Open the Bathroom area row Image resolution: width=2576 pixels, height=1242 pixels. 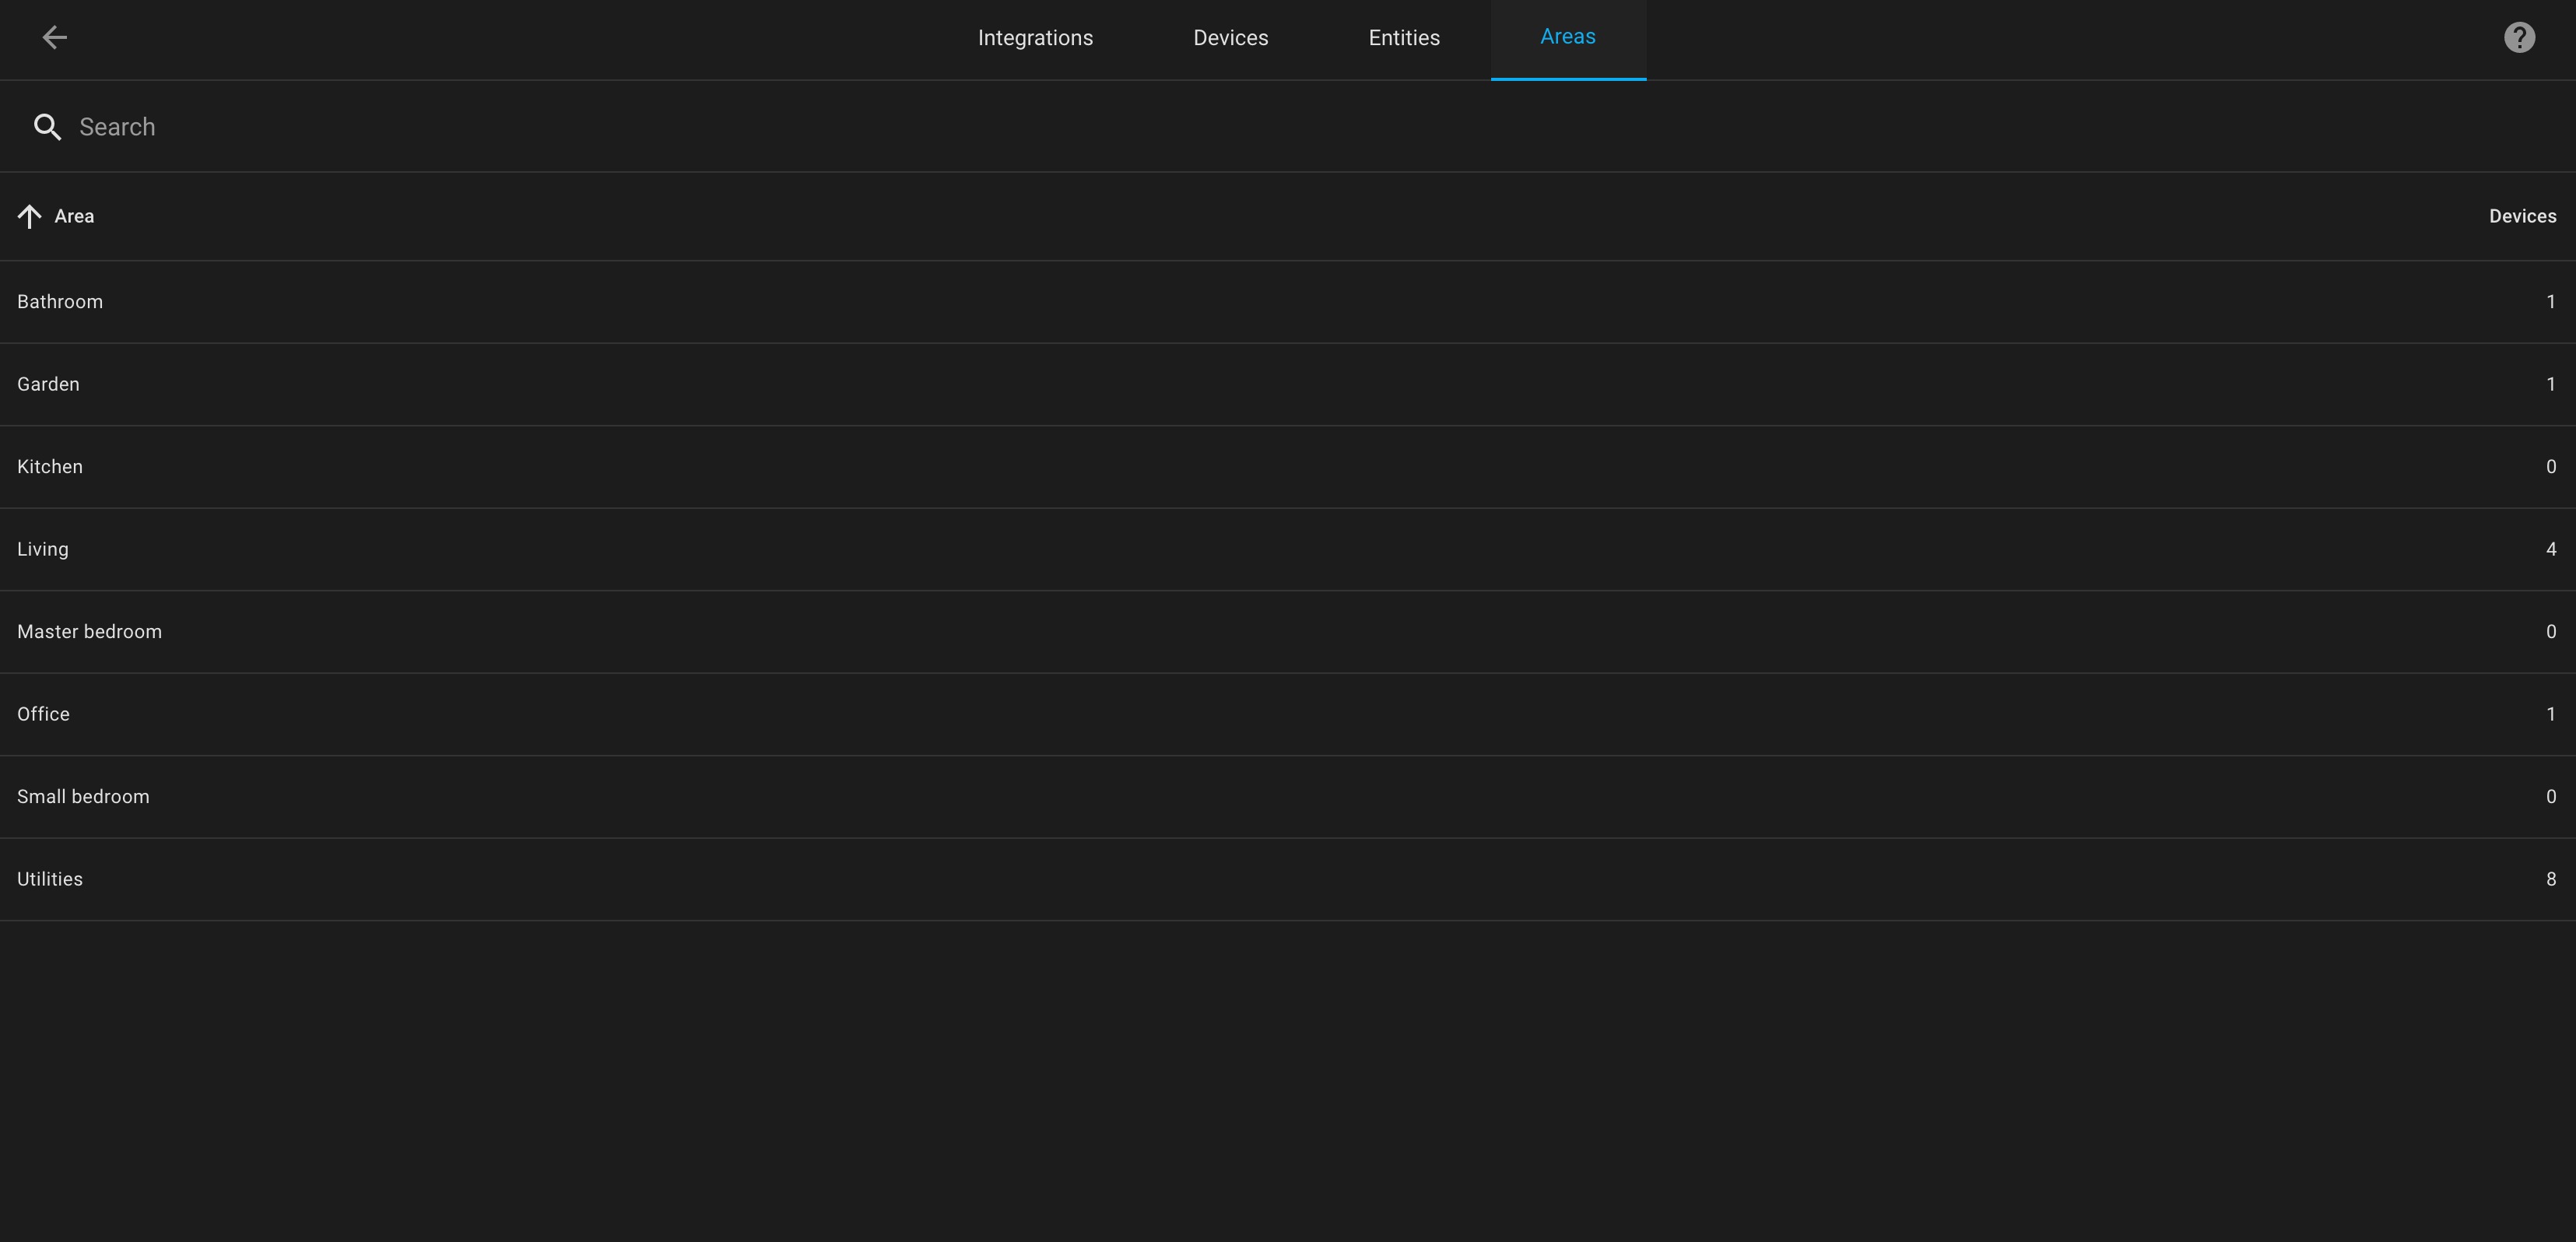coord(1288,302)
